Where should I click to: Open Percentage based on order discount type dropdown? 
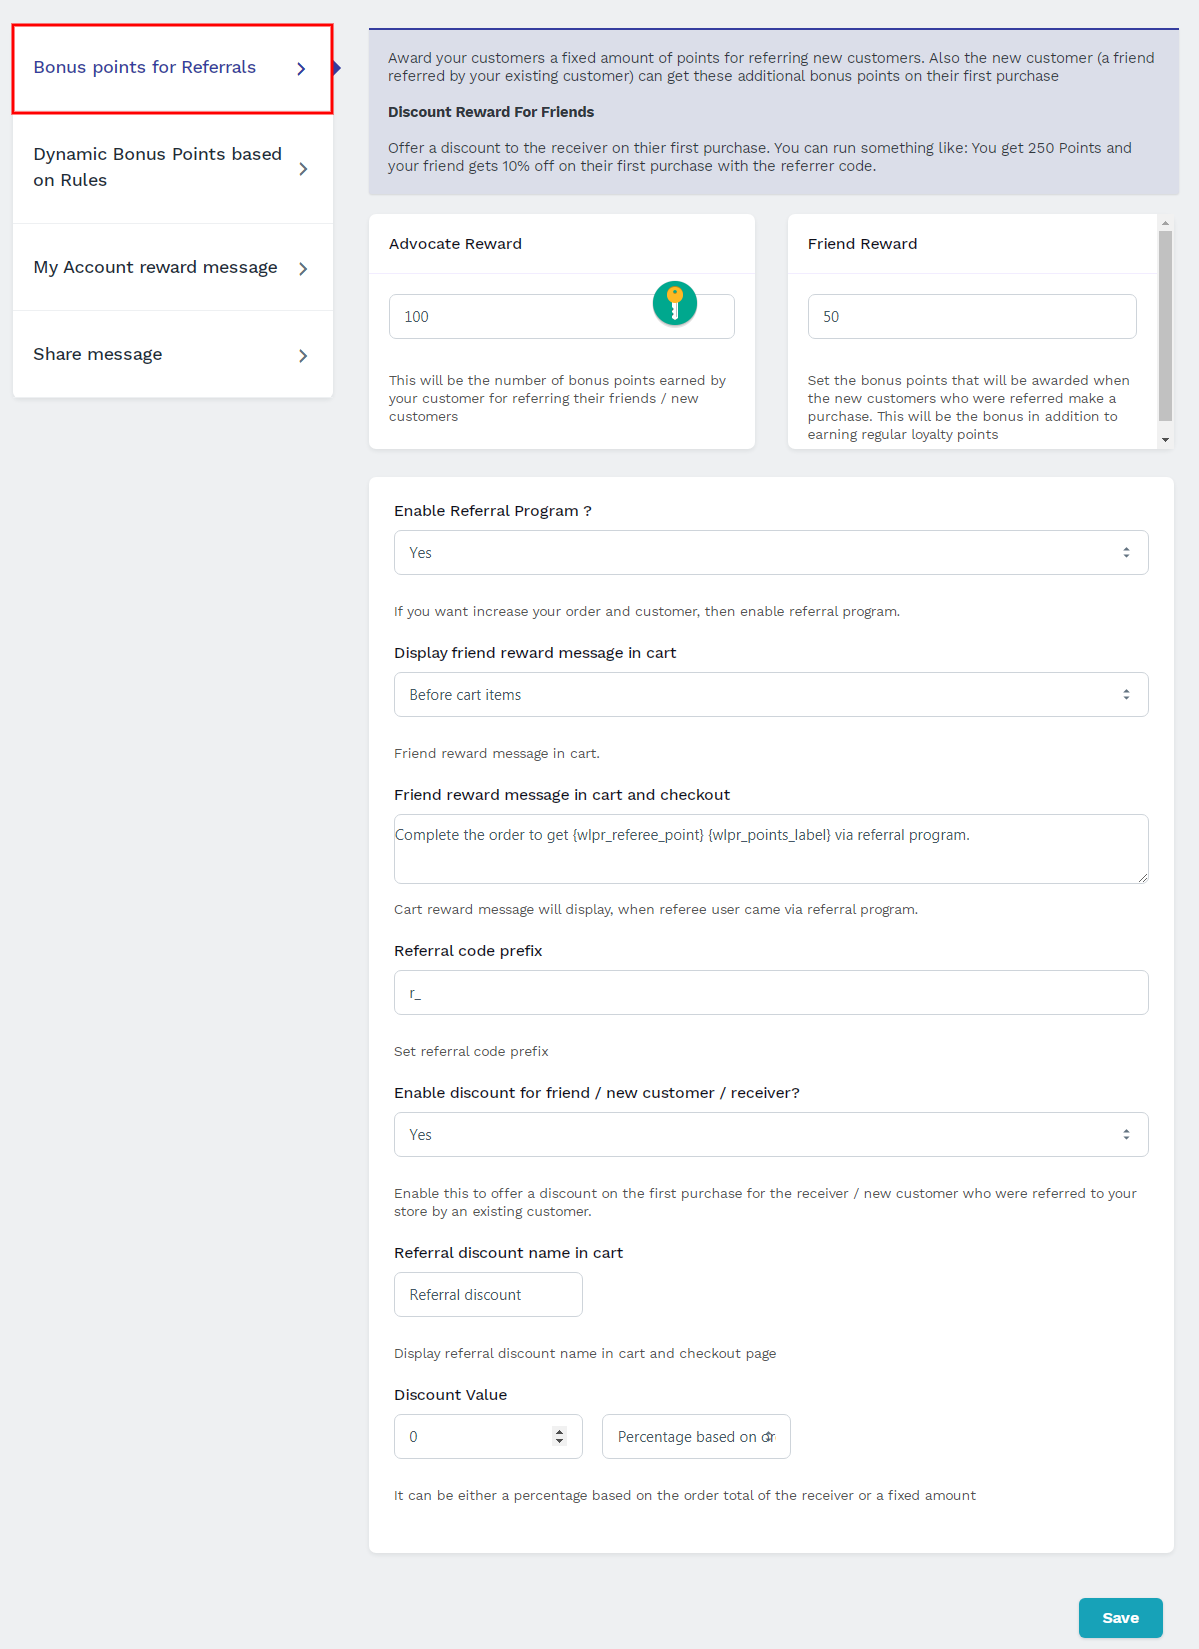click(x=696, y=1437)
